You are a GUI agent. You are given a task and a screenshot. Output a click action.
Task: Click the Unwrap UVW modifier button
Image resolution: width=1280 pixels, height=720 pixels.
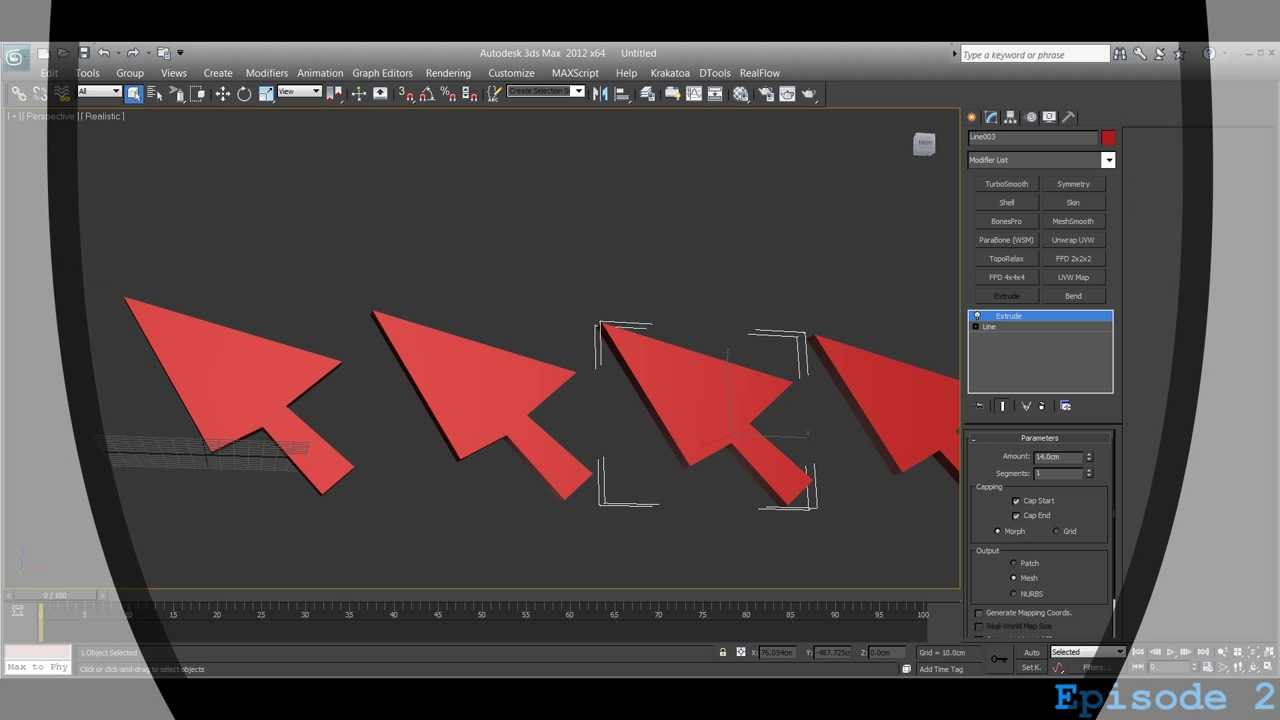tap(1073, 240)
